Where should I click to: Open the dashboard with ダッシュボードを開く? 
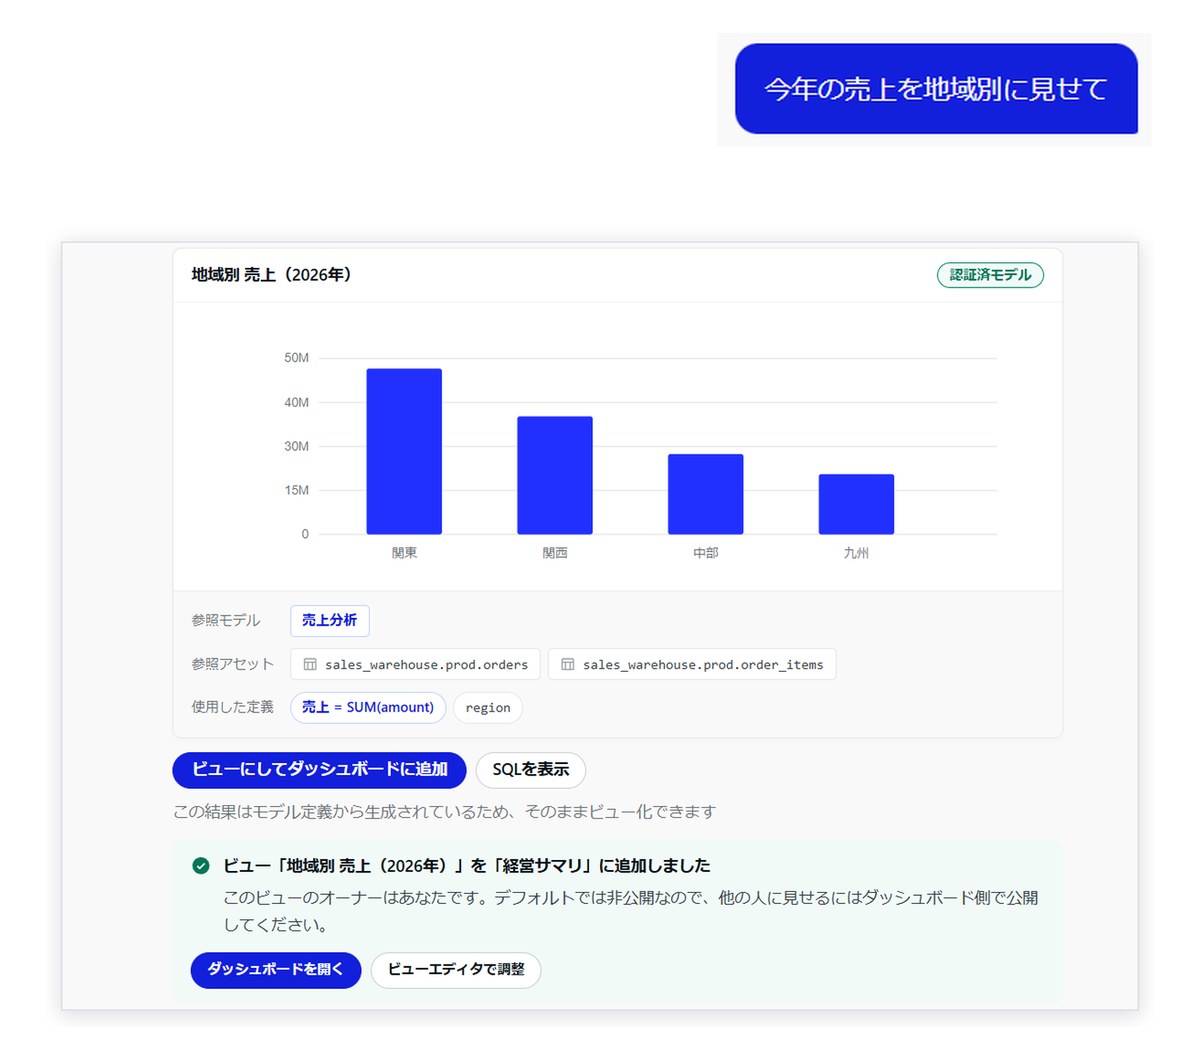click(275, 970)
